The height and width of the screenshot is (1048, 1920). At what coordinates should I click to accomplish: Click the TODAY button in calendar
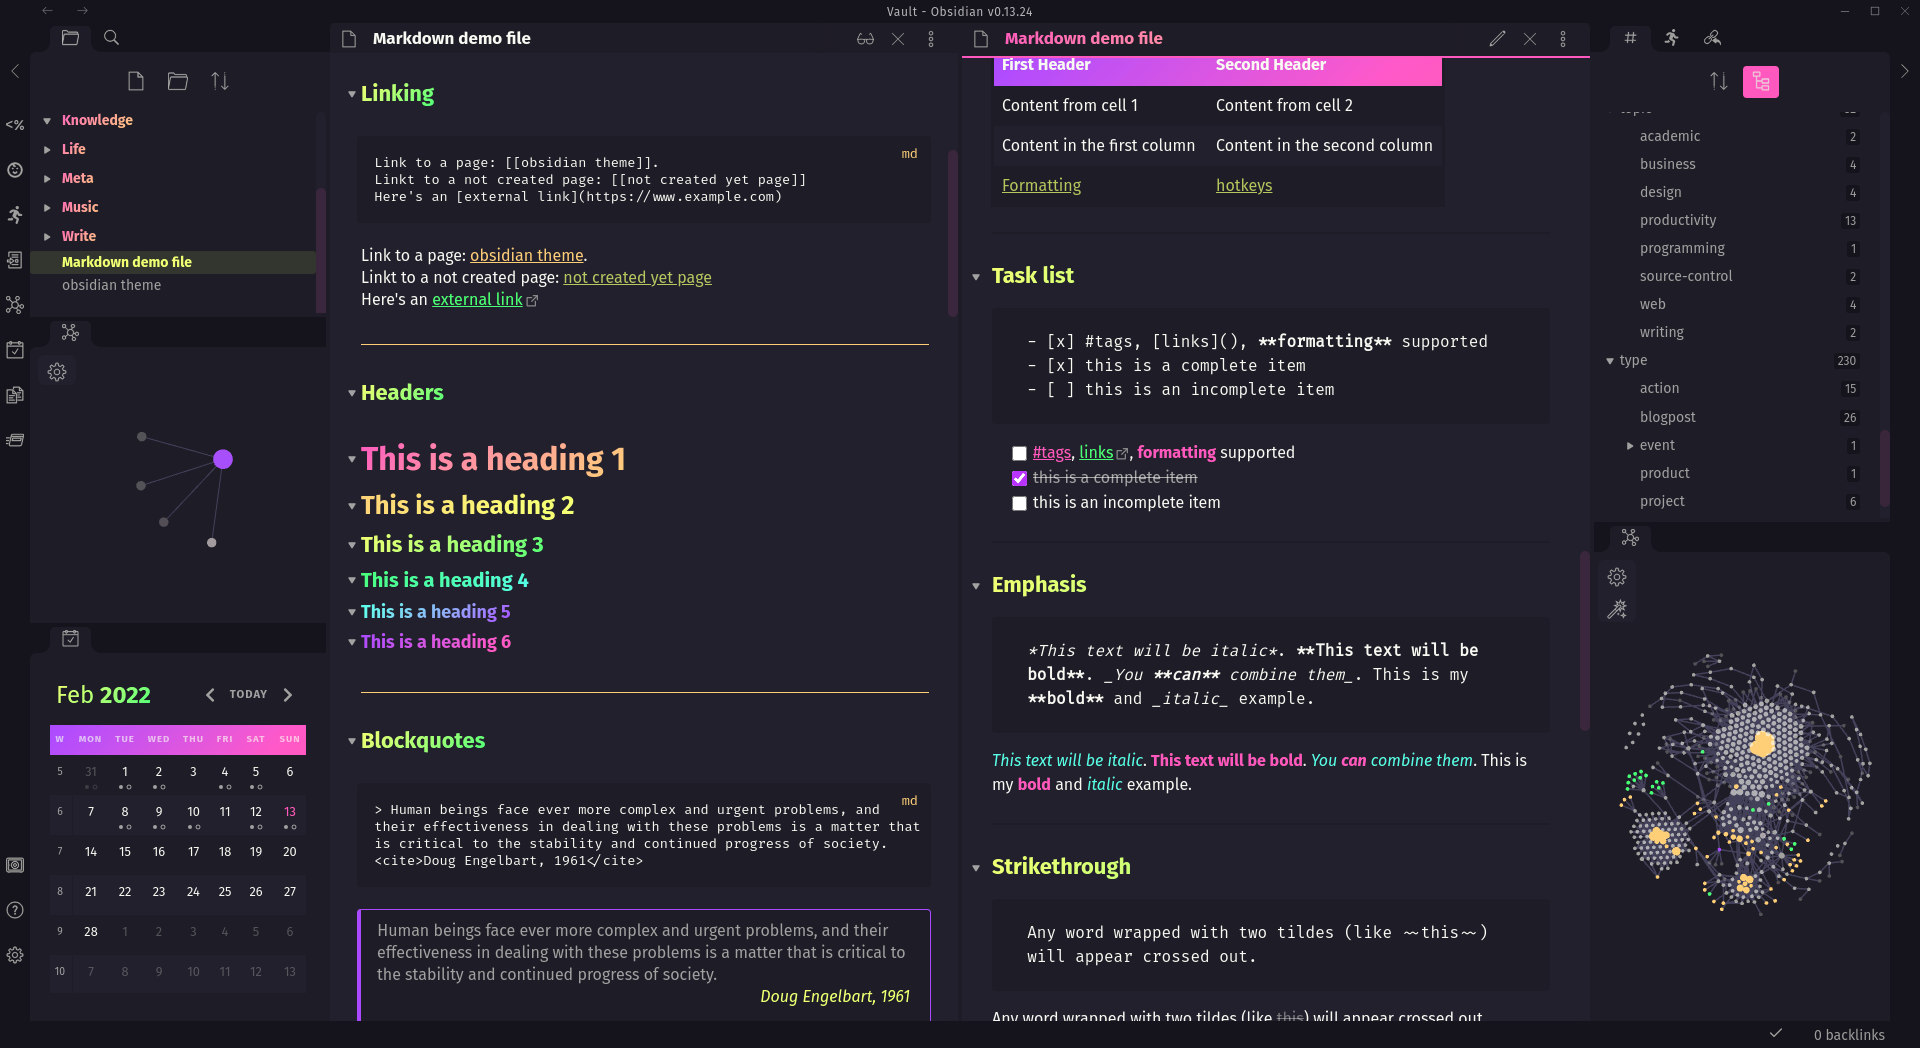pos(248,694)
